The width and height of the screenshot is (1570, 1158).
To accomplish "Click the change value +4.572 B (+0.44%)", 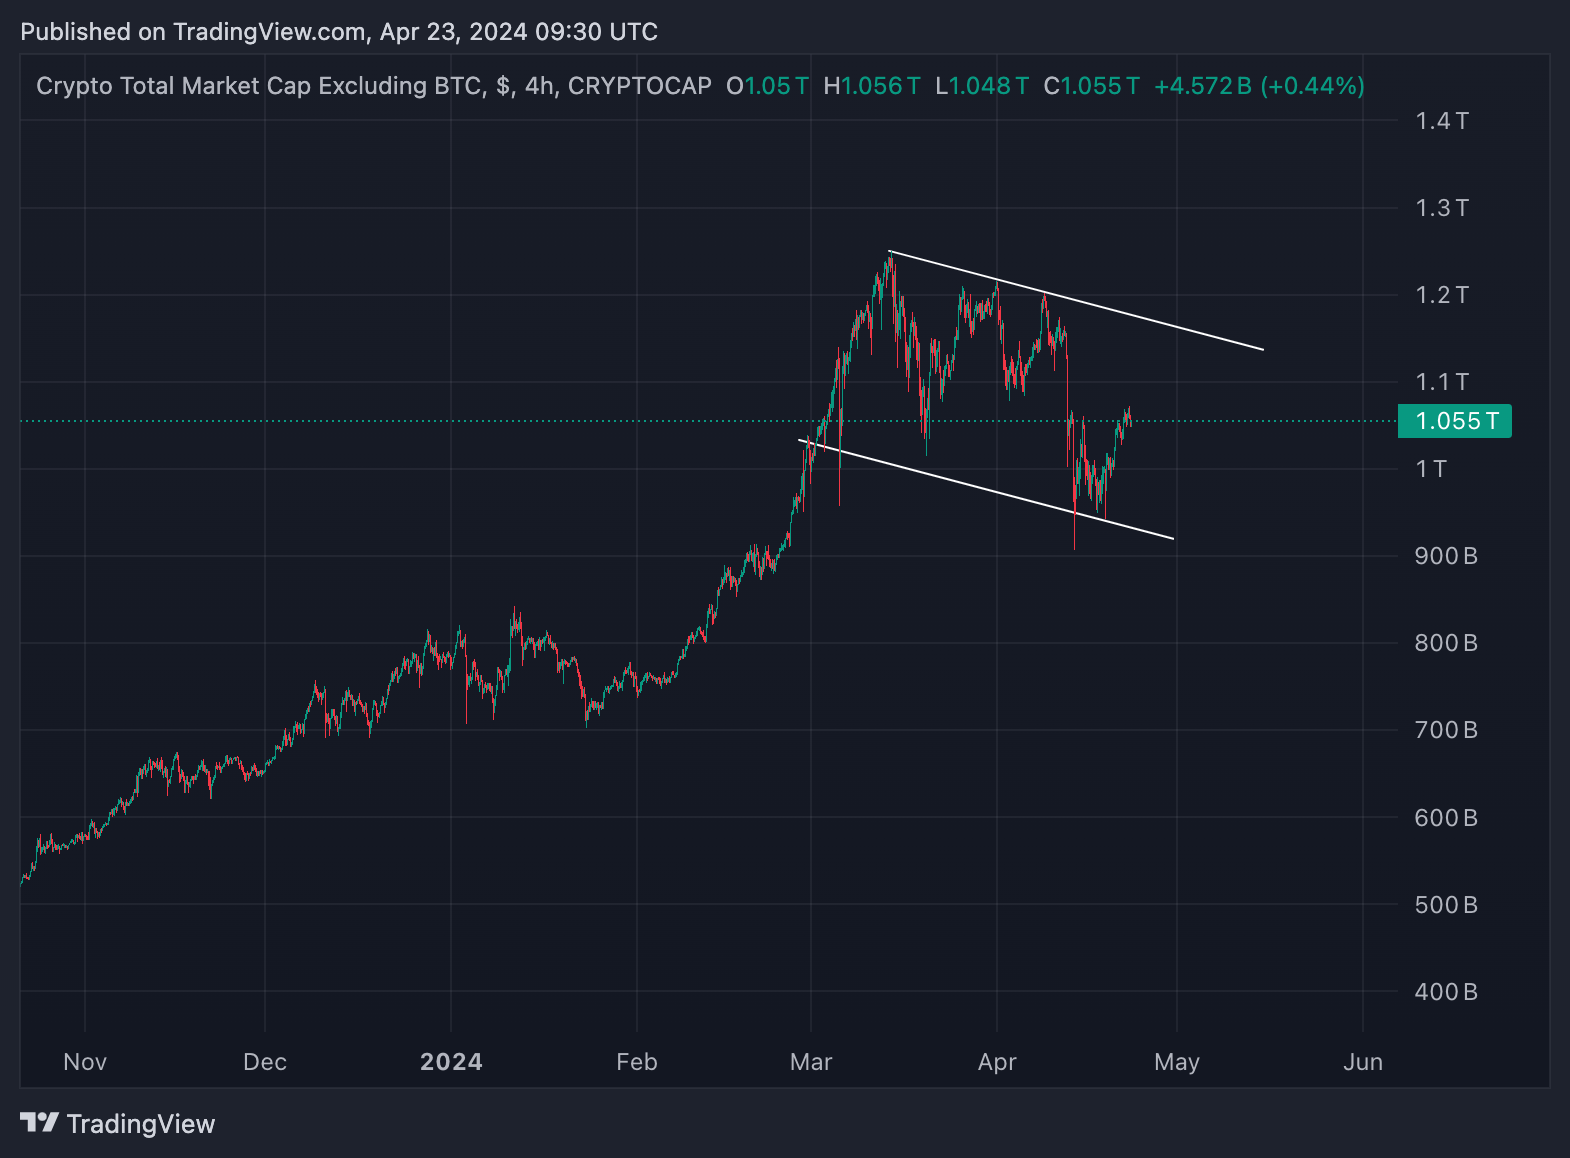I will (1259, 86).
